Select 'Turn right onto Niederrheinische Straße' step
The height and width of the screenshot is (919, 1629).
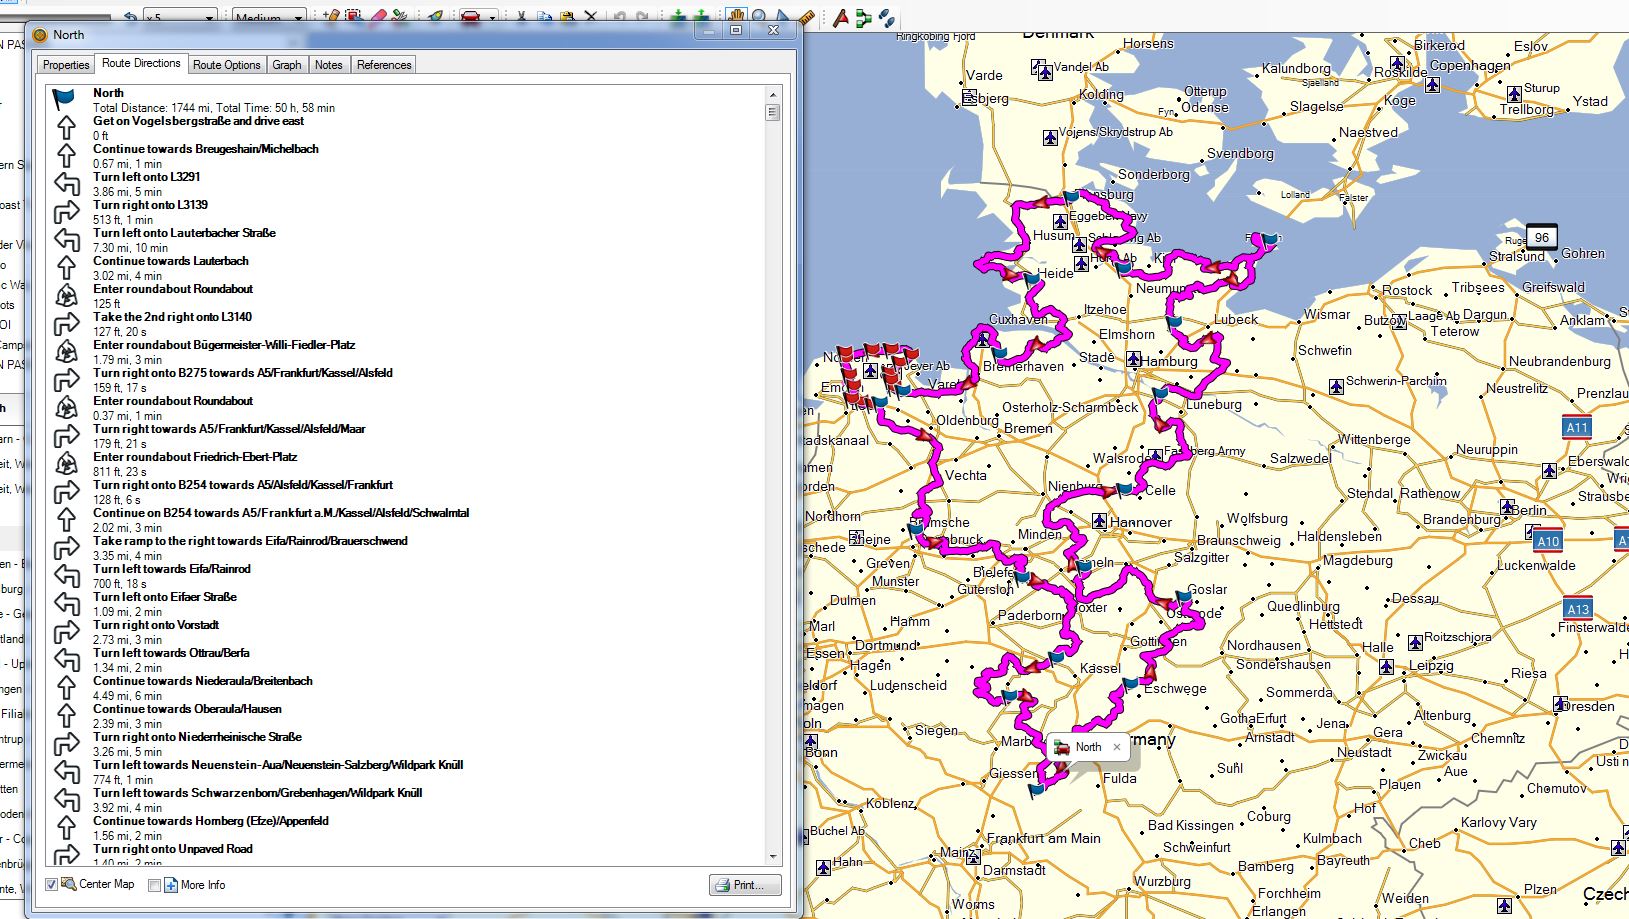198,737
